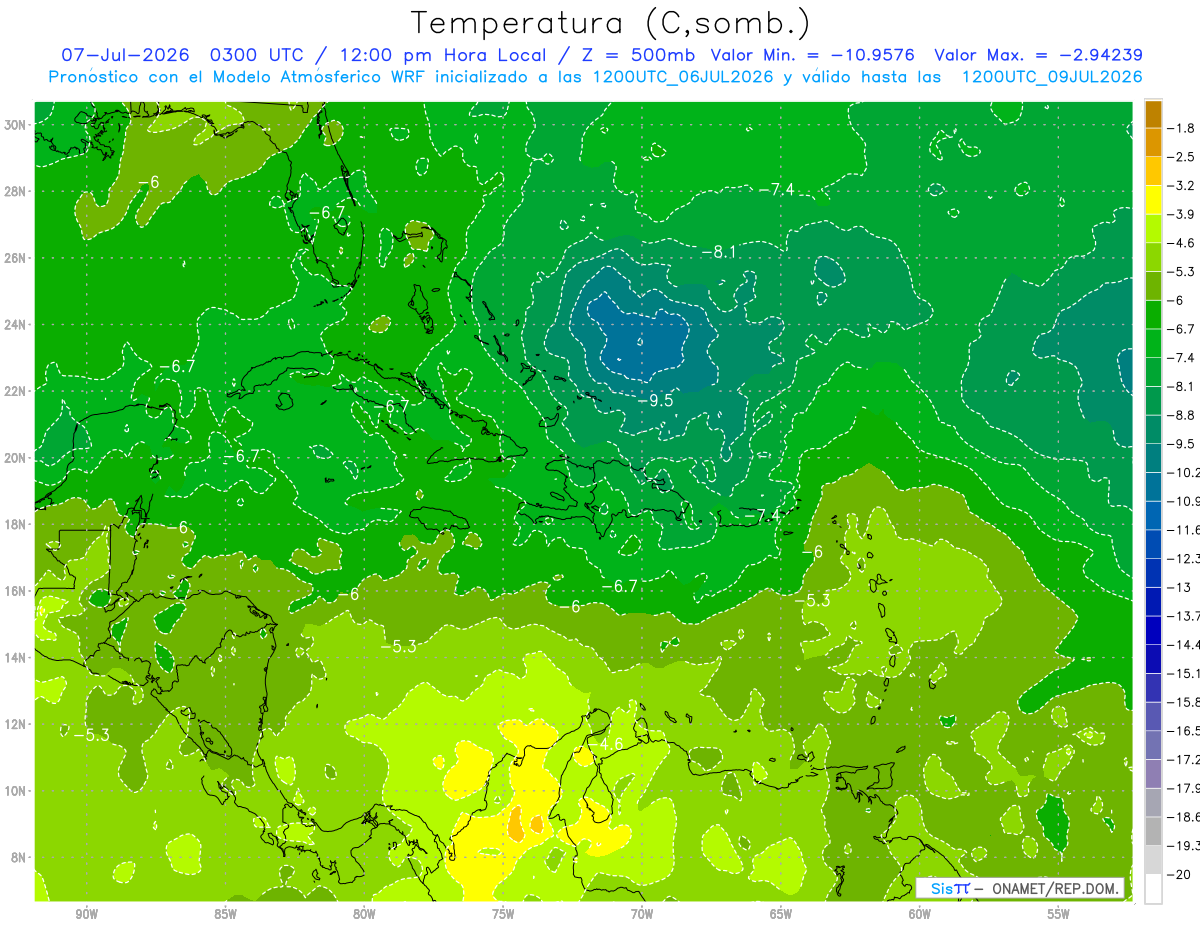Click the "75W" longitude axis label

click(x=503, y=914)
